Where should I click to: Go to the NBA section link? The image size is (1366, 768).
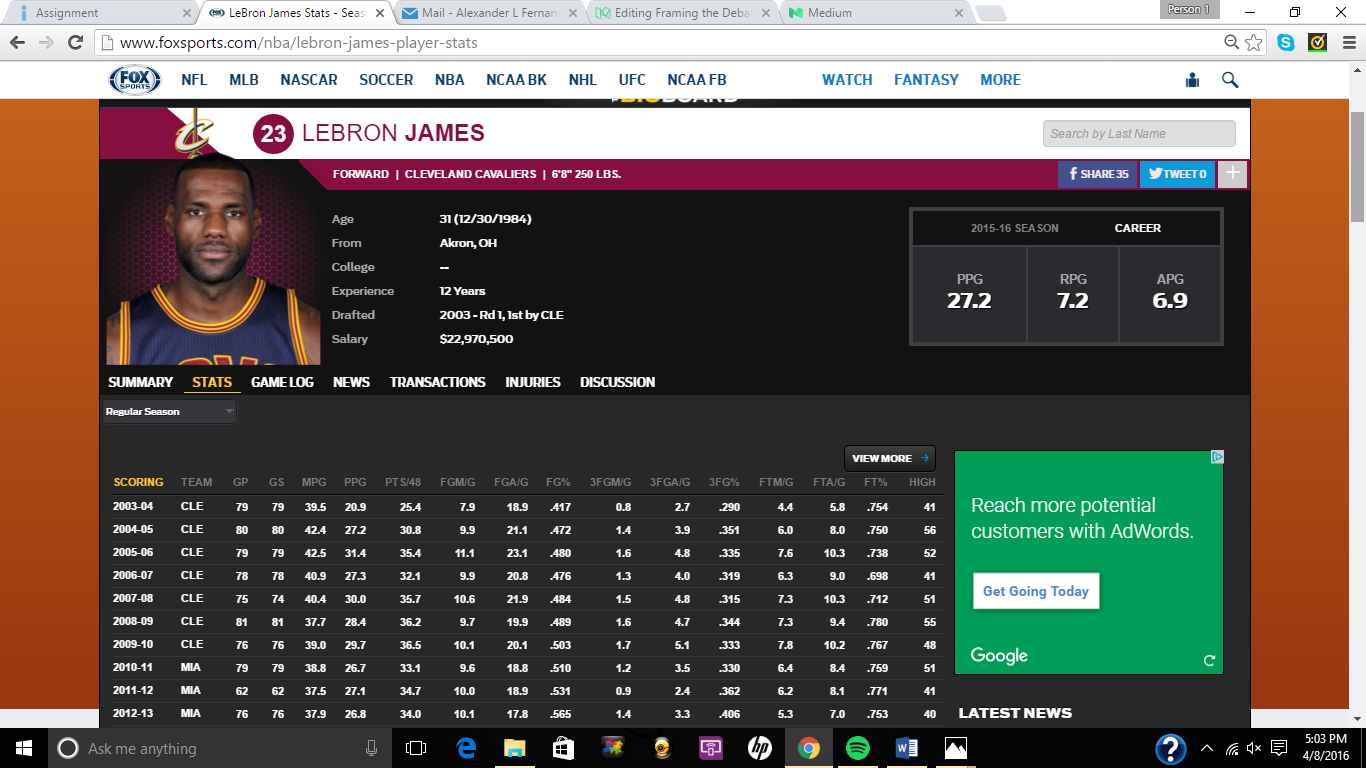pyautogui.click(x=450, y=80)
